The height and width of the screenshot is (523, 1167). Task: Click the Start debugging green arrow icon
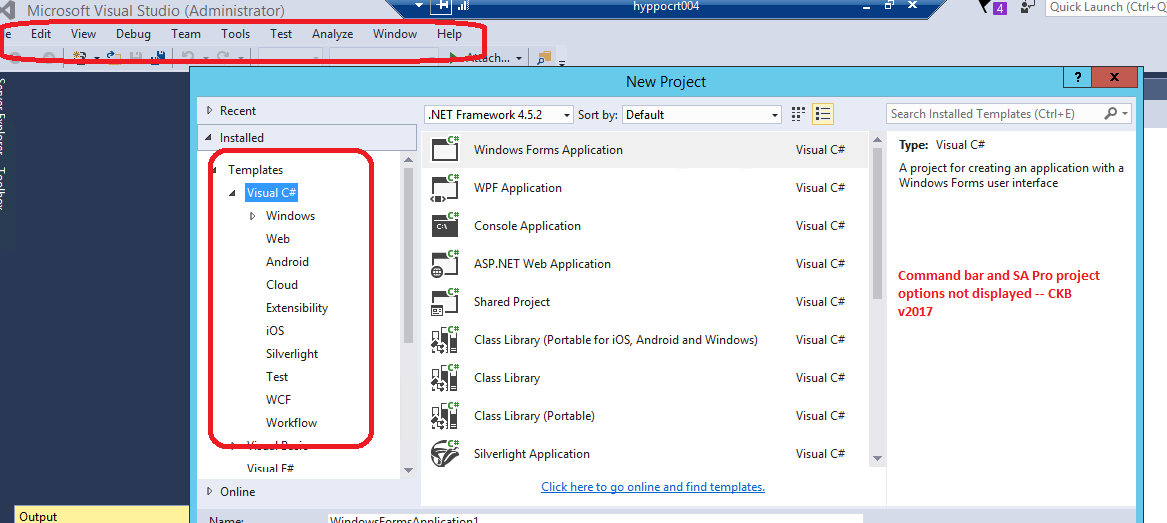click(454, 57)
